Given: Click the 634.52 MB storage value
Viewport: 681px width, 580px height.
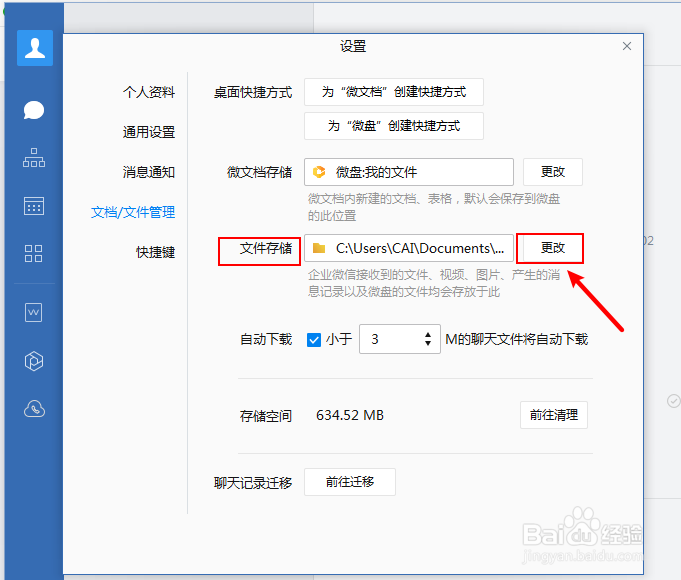Looking at the screenshot, I should tap(350, 415).
